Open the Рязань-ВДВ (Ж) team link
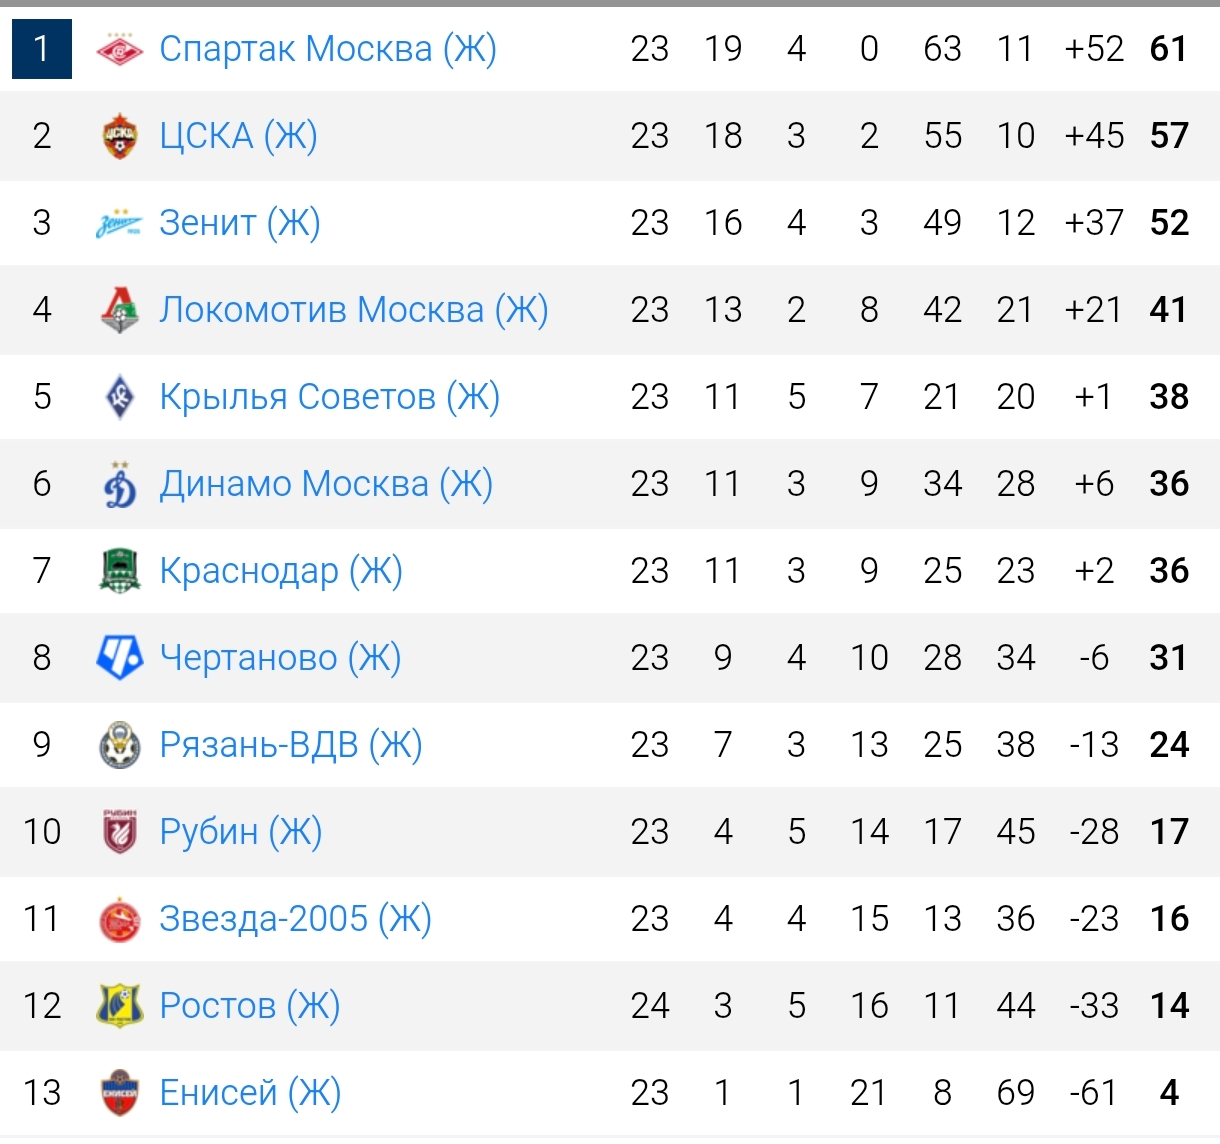This screenshot has height=1144, width=1220. point(291,745)
